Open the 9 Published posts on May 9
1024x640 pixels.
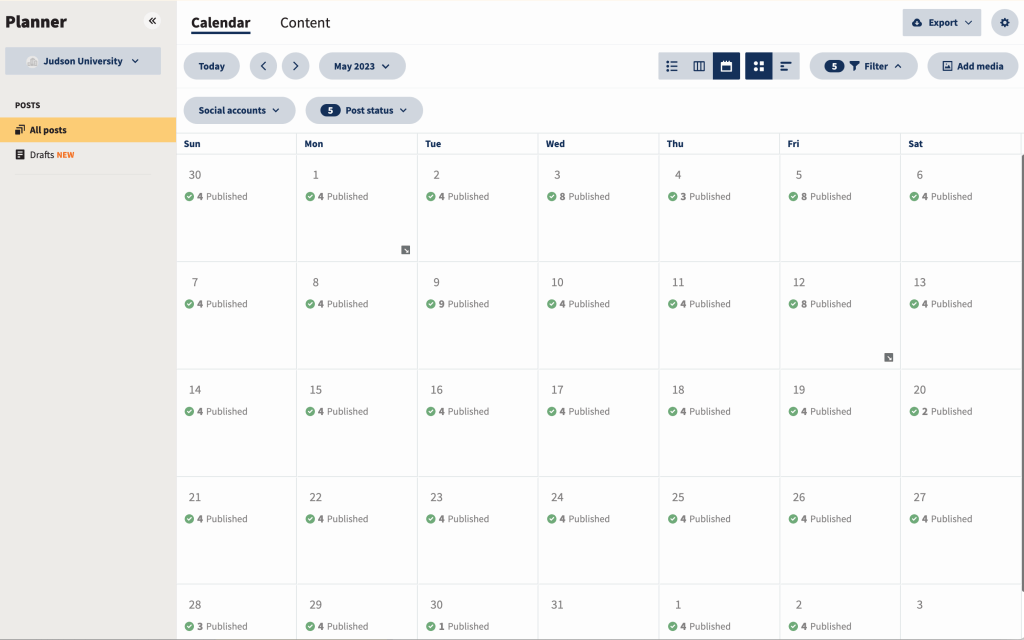pyautogui.click(x=463, y=304)
